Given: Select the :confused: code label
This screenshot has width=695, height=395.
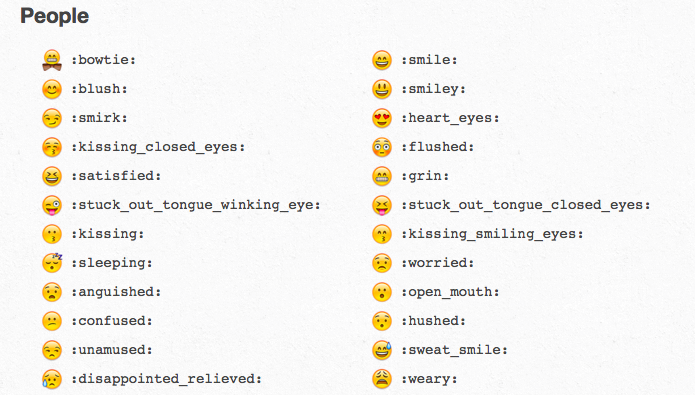Looking at the screenshot, I should pyautogui.click(x=112, y=321).
